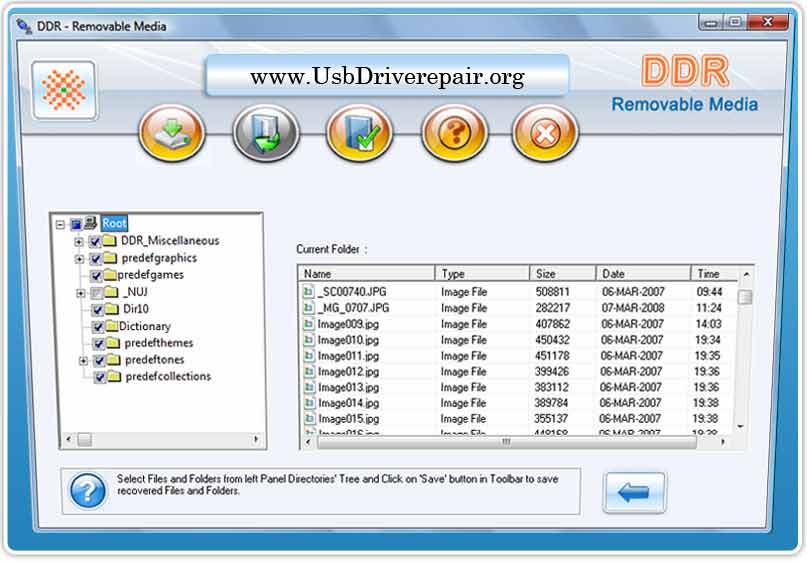Screen dimensions: 807x563
Task: Click the predefgraphics folder icon
Action: 110,257
